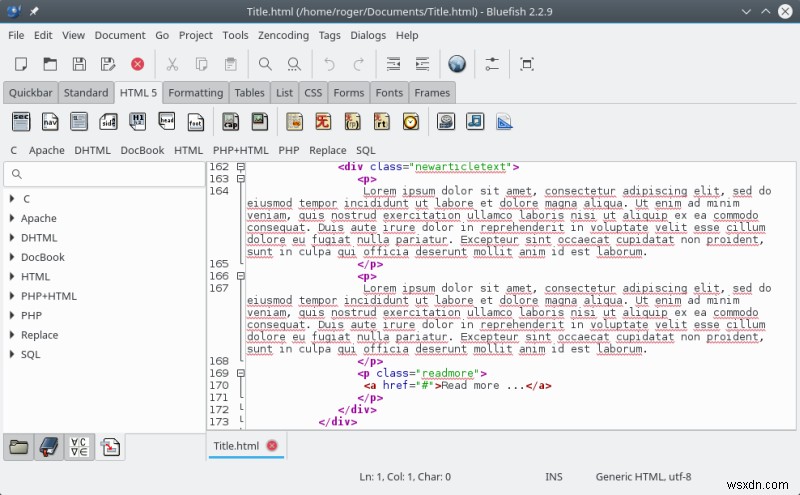Insert HTML5 section tag from toolbar
The width and height of the screenshot is (800, 495).
pos(21,122)
